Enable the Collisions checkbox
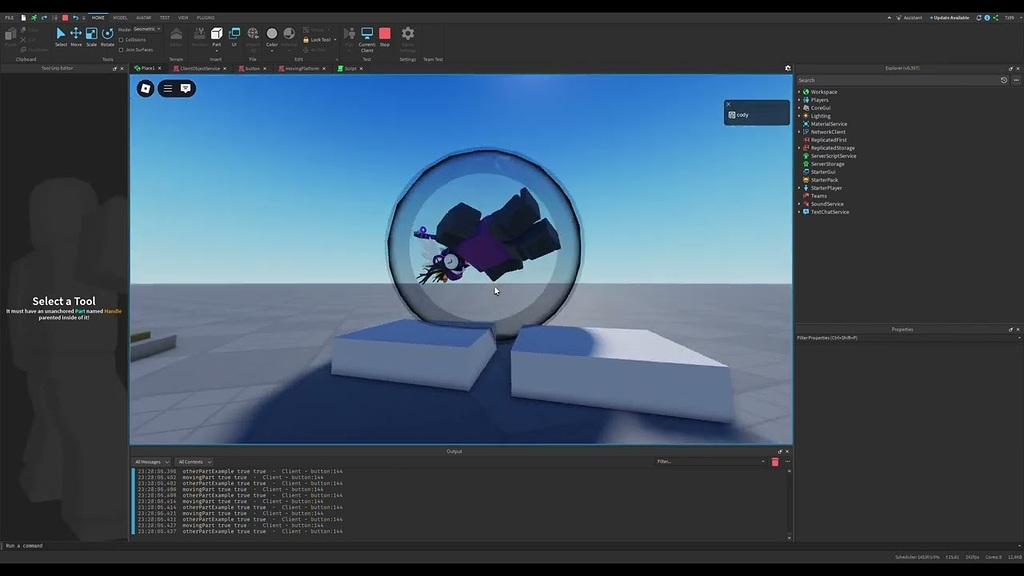 [x=121, y=40]
